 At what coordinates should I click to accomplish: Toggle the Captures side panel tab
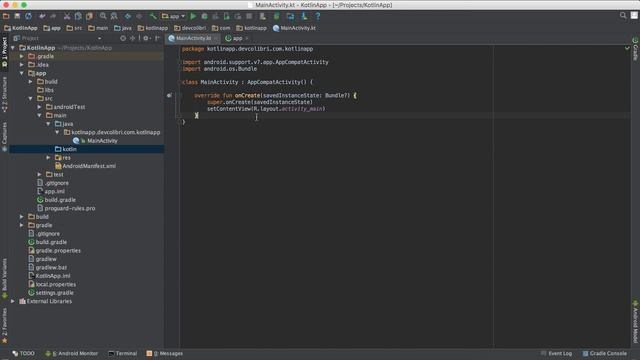[4, 136]
